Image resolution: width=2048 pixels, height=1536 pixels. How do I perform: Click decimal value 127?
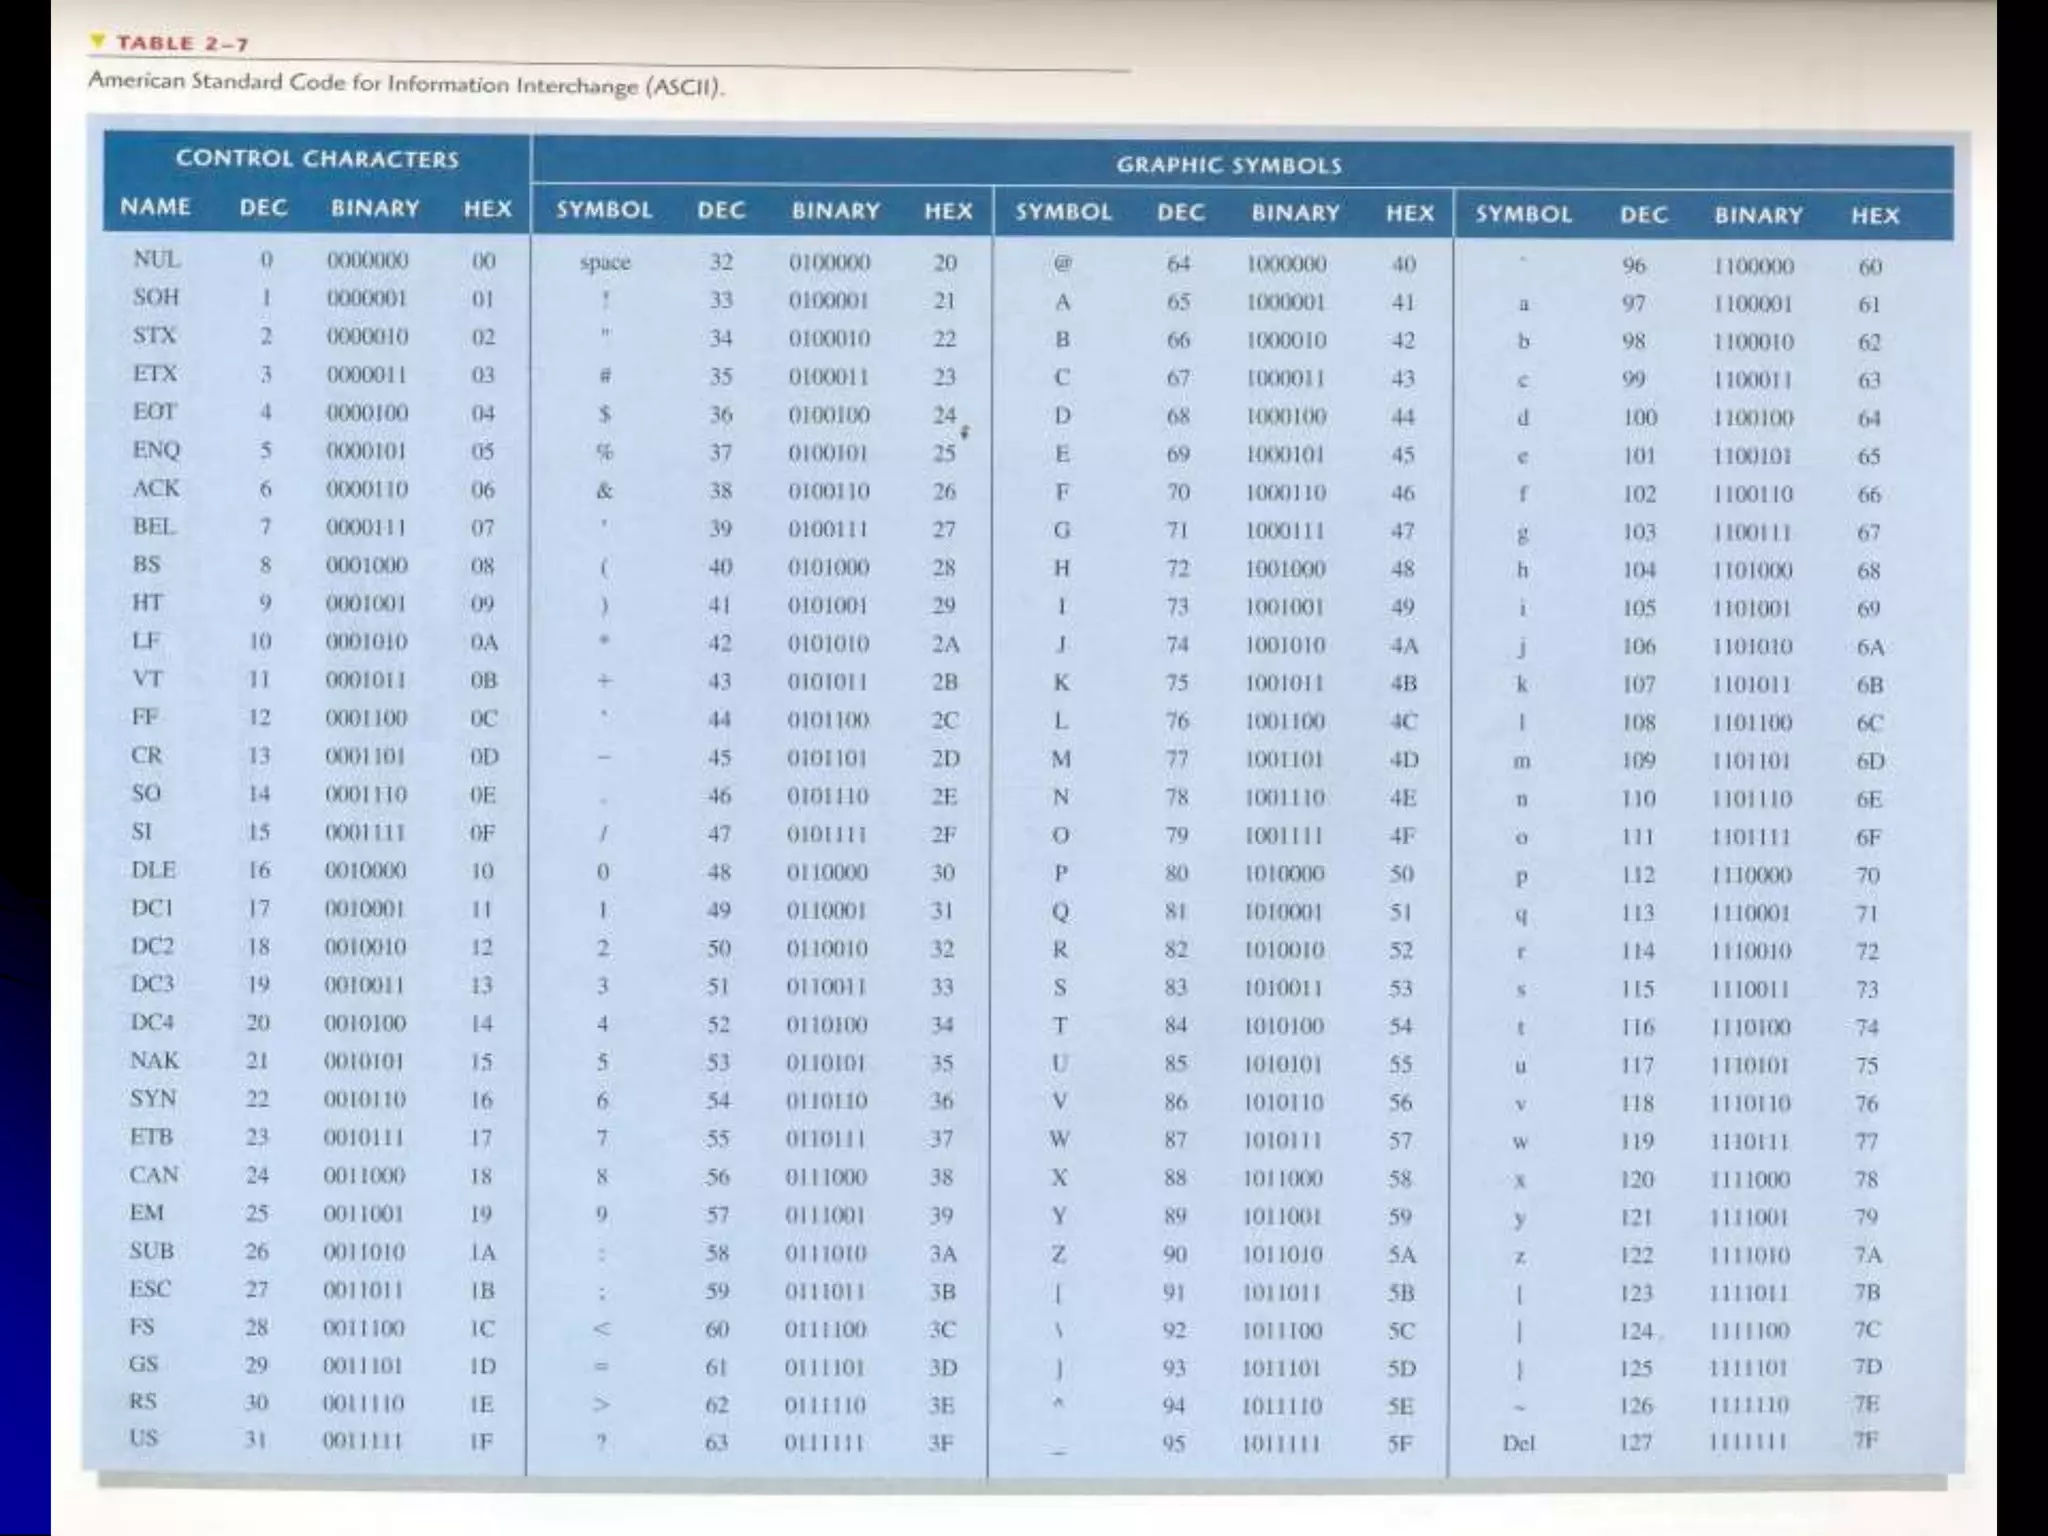(x=1636, y=1442)
